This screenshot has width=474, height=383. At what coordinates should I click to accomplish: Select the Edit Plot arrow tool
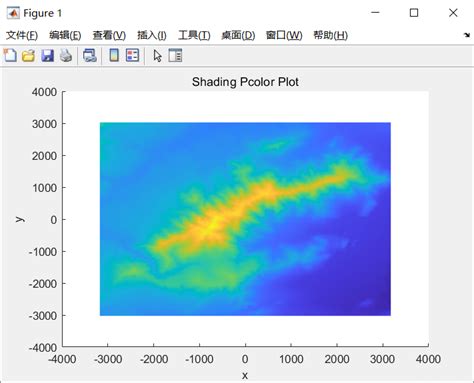157,56
